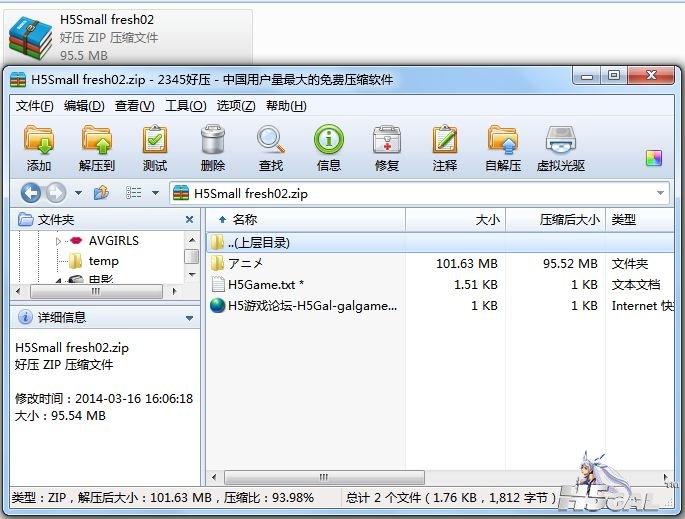The height and width of the screenshot is (519, 685).
Task: Open the view mode dropdown arrow
Action: (155, 193)
